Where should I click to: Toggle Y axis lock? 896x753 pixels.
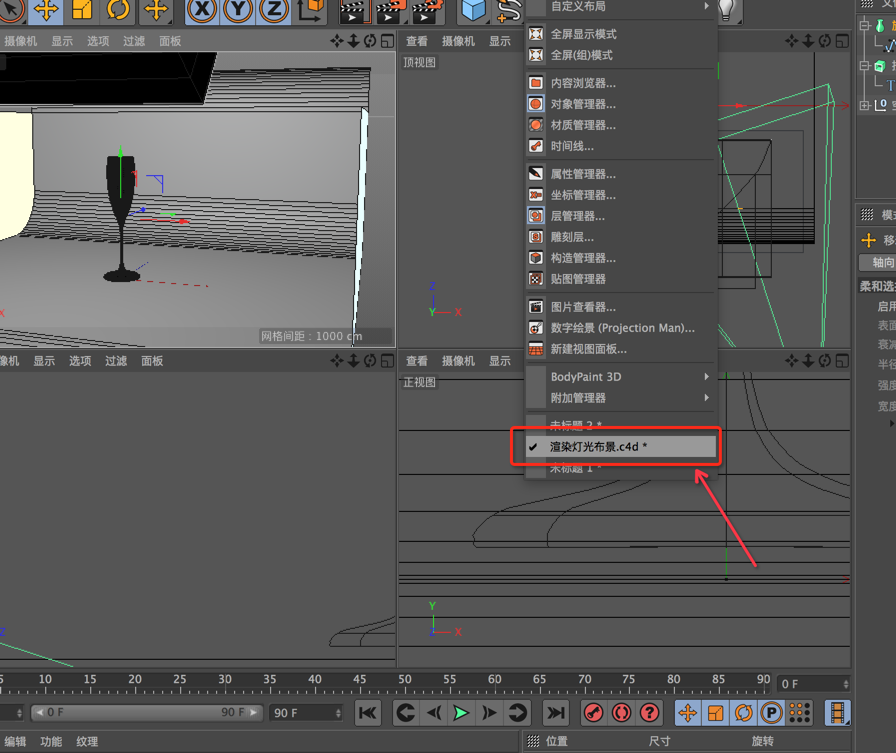[x=238, y=10]
